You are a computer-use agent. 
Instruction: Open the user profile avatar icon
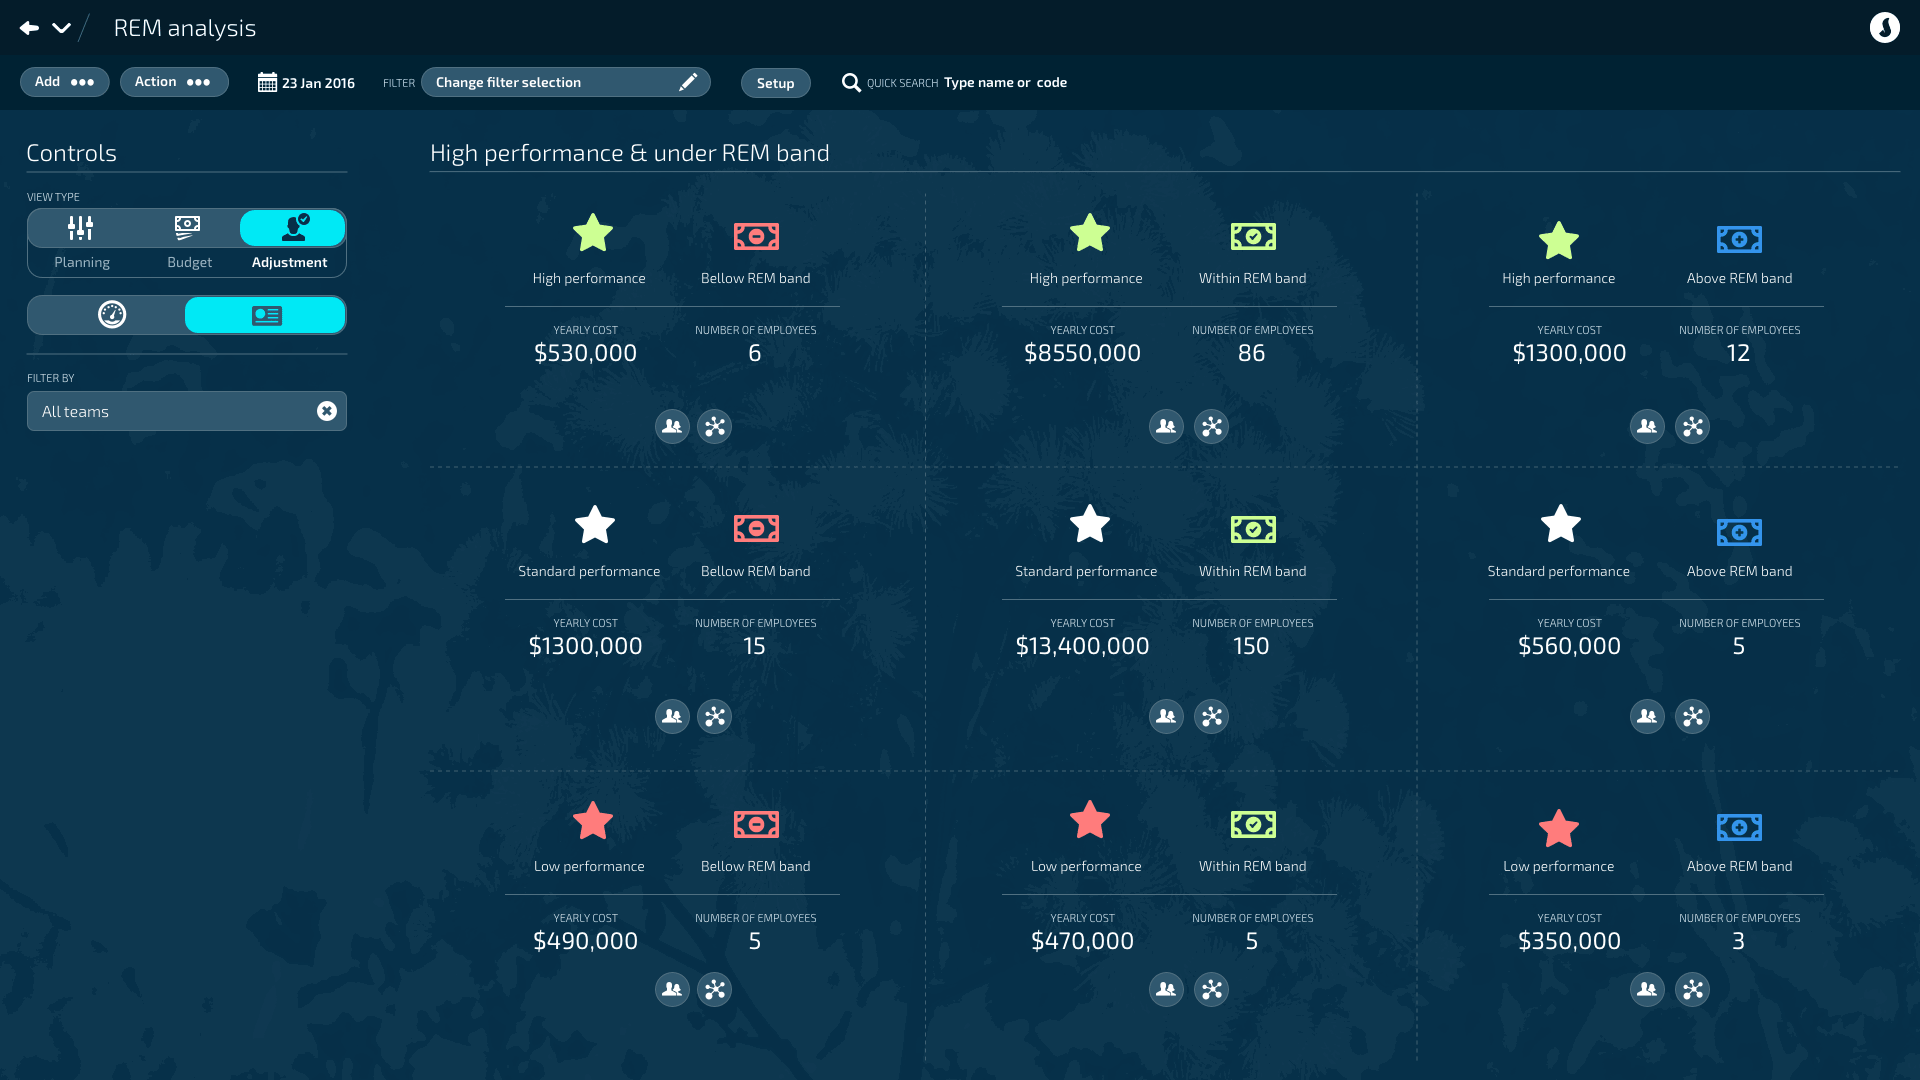(x=1884, y=28)
